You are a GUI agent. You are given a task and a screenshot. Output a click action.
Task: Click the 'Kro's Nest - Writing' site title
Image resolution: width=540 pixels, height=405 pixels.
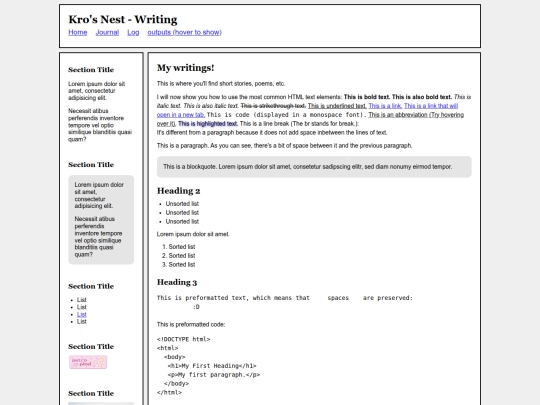click(x=123, y=19)
